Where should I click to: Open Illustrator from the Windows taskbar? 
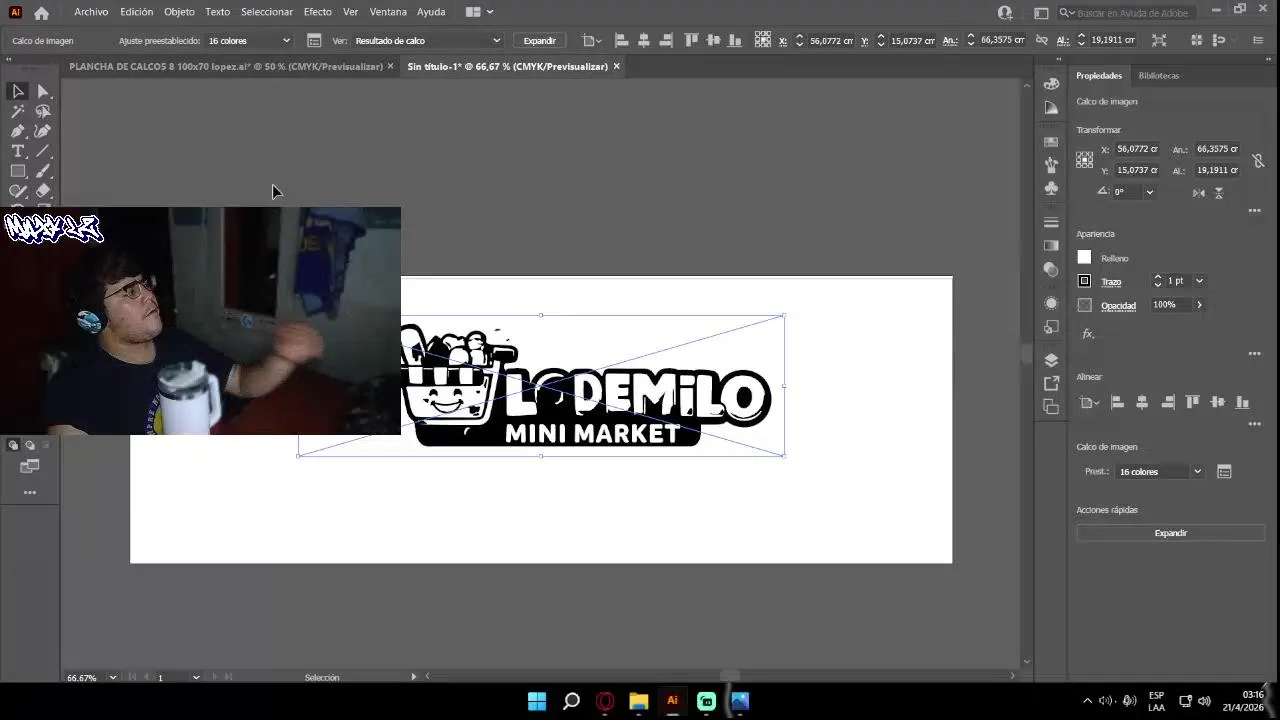(672, 701)
